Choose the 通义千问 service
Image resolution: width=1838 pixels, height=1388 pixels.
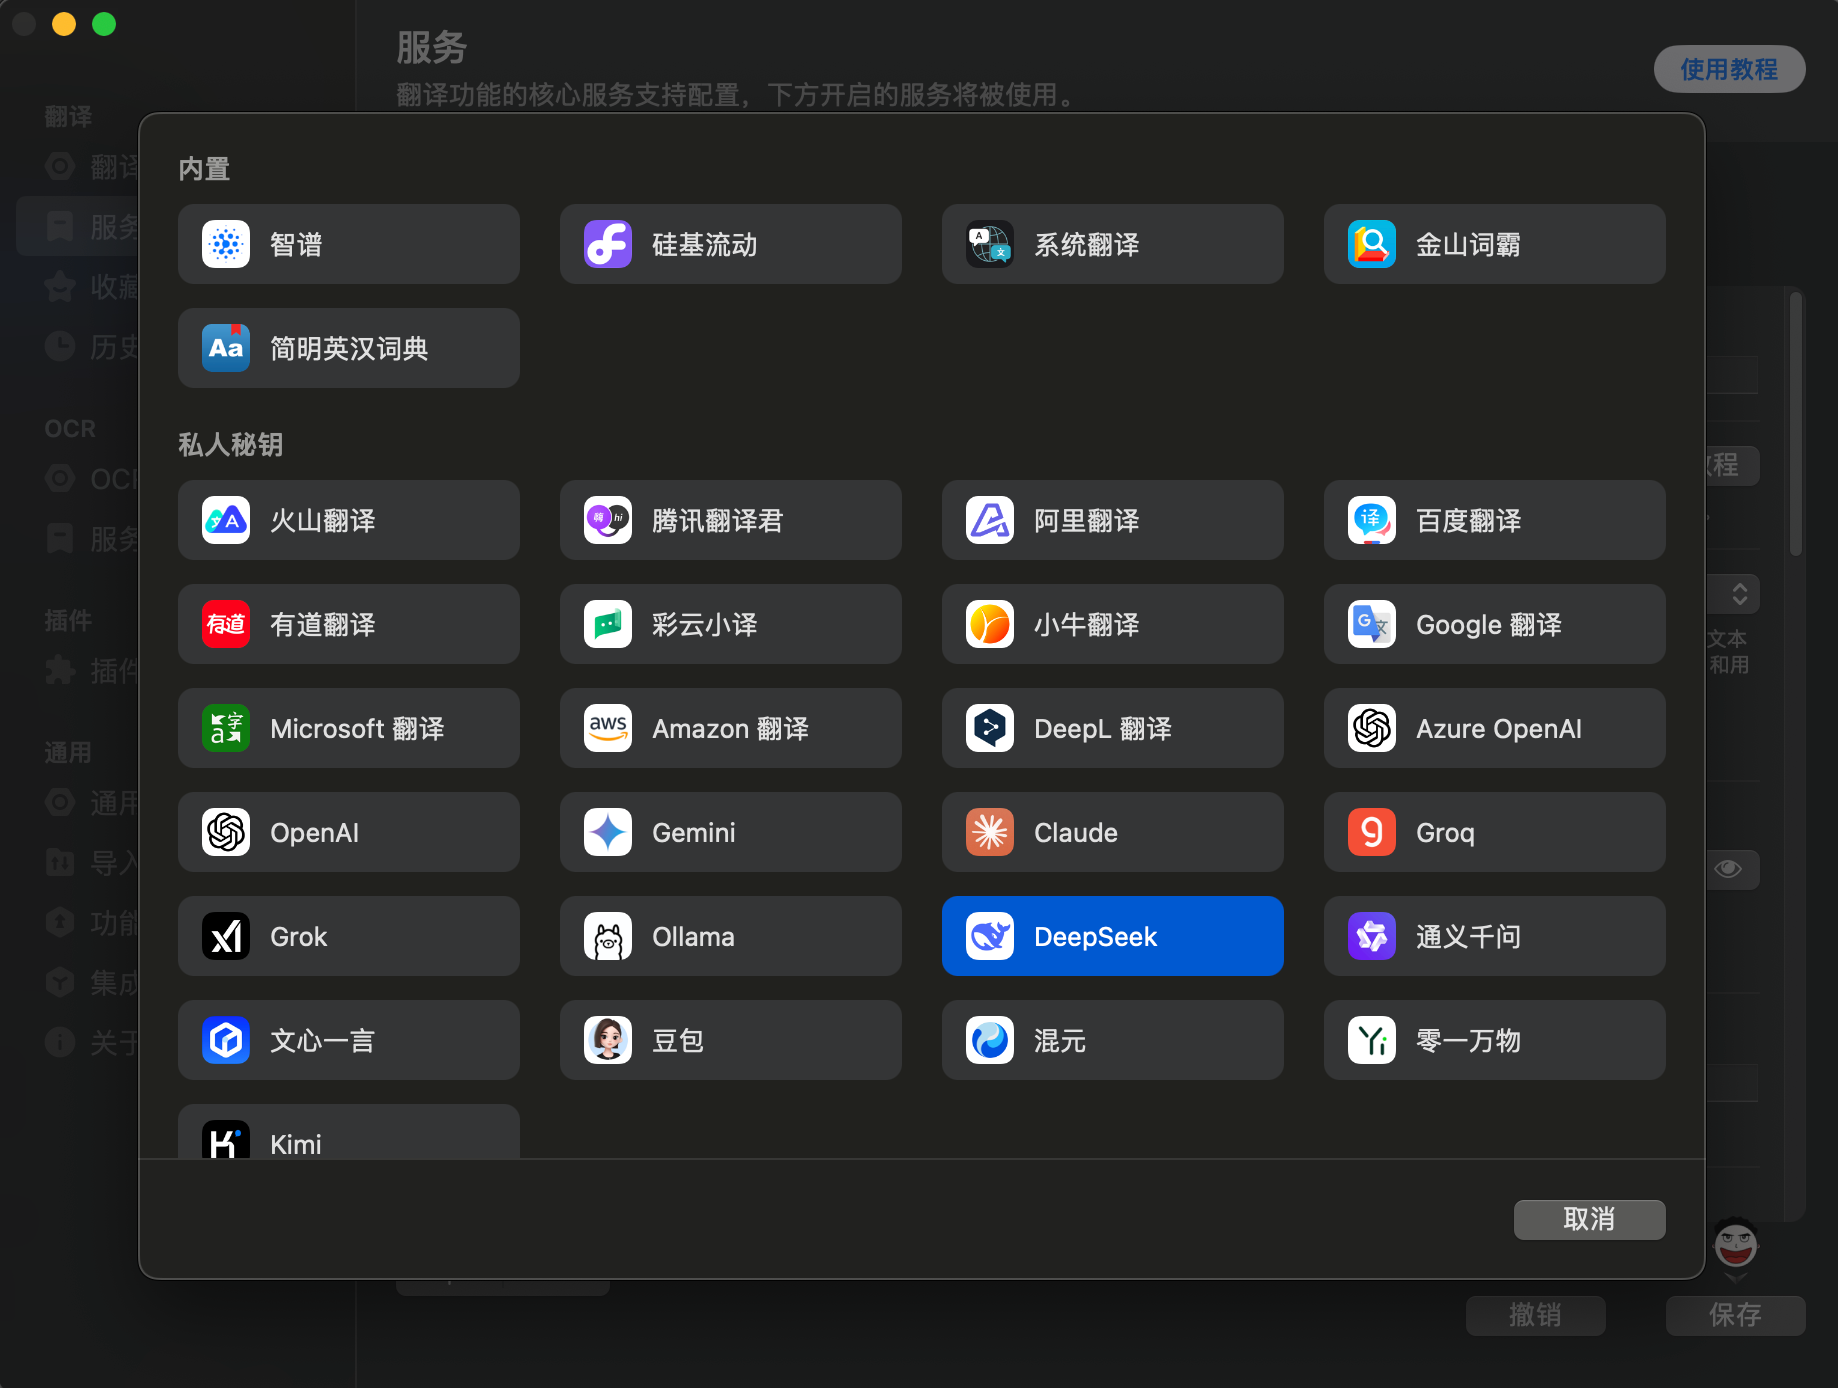(x=1493, y=936)
